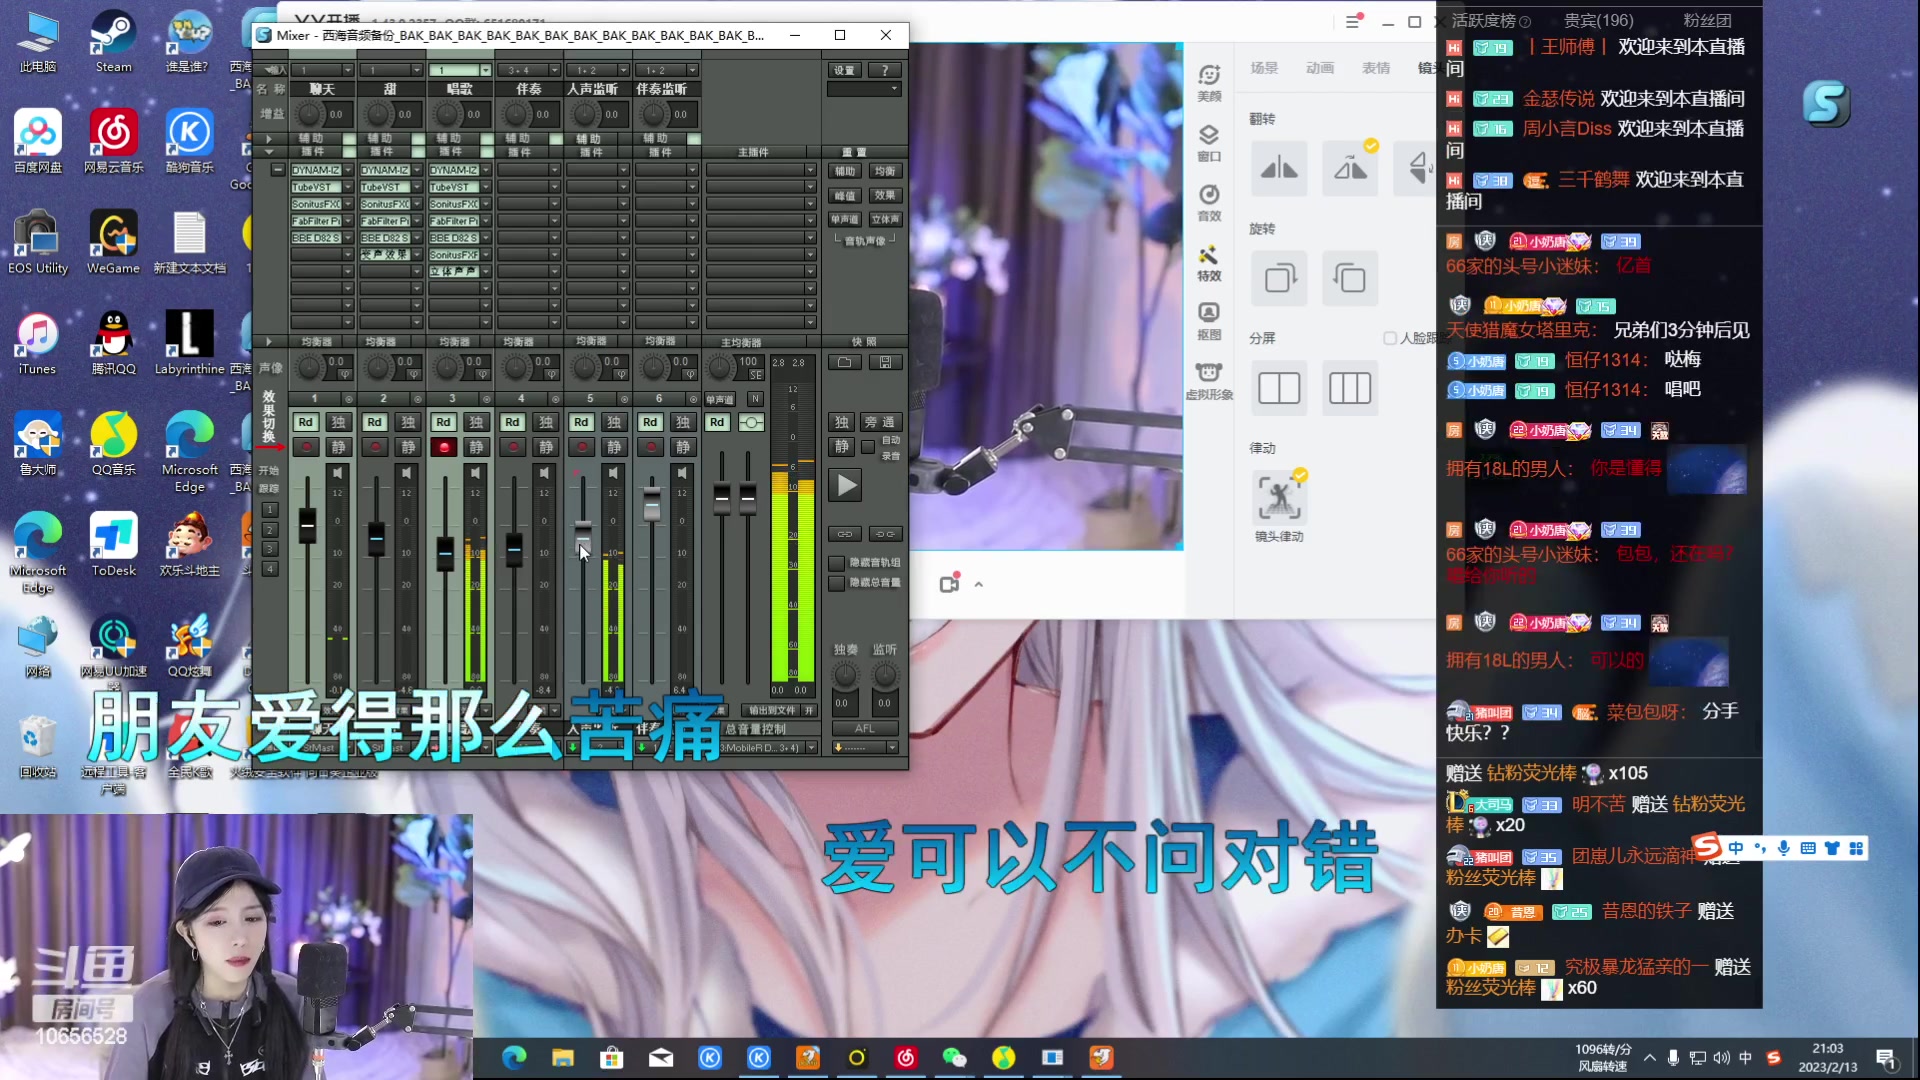This screenshot has width=1920, height=1080.
Task: Toggle 辅助 enable box on 聊天 channel
Action: [x=349, y=139]
